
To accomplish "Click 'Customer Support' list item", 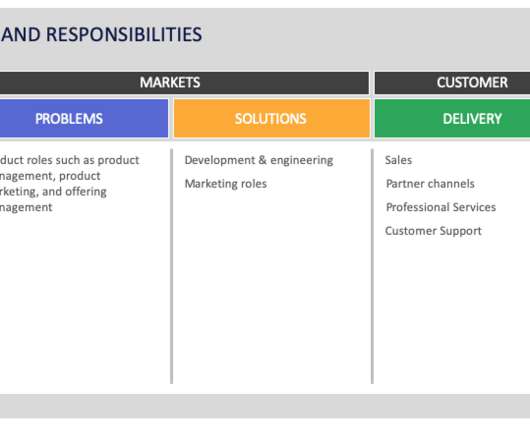I will (x=433, y=231).
